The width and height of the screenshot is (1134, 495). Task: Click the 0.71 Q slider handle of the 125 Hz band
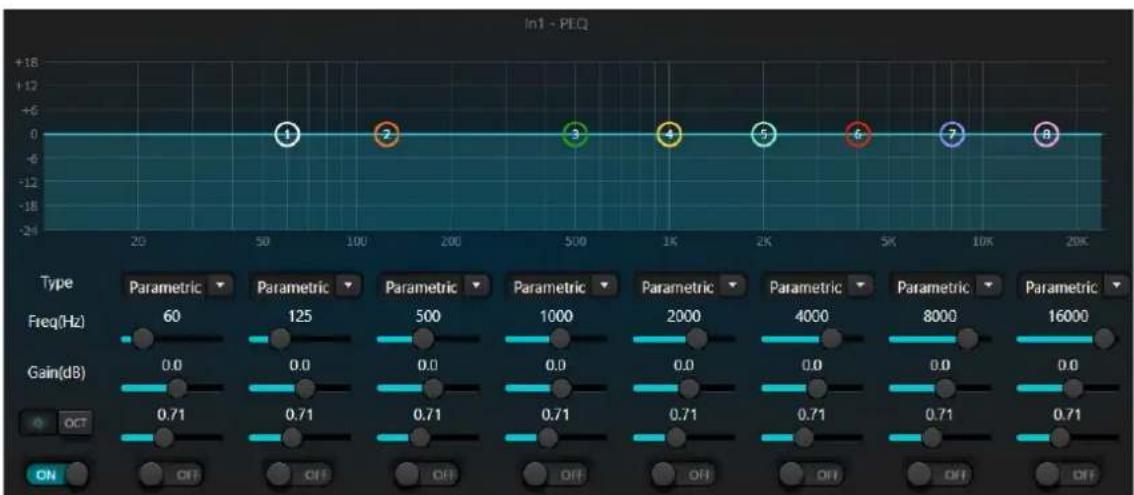pos(292,437)
